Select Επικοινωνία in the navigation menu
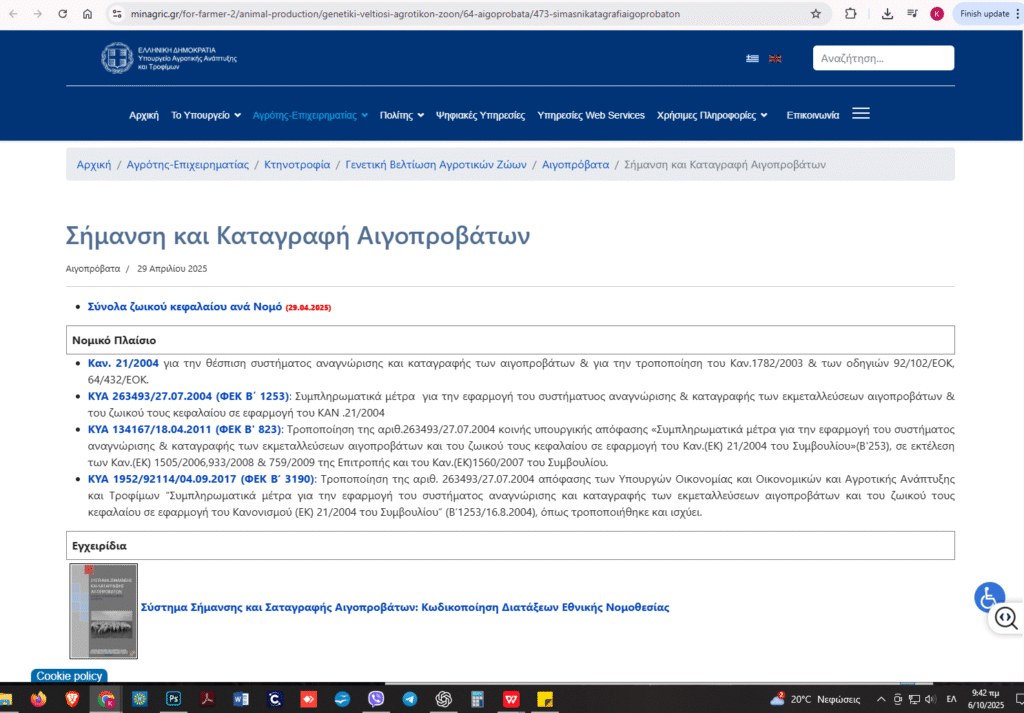 (x=814, y=114)
